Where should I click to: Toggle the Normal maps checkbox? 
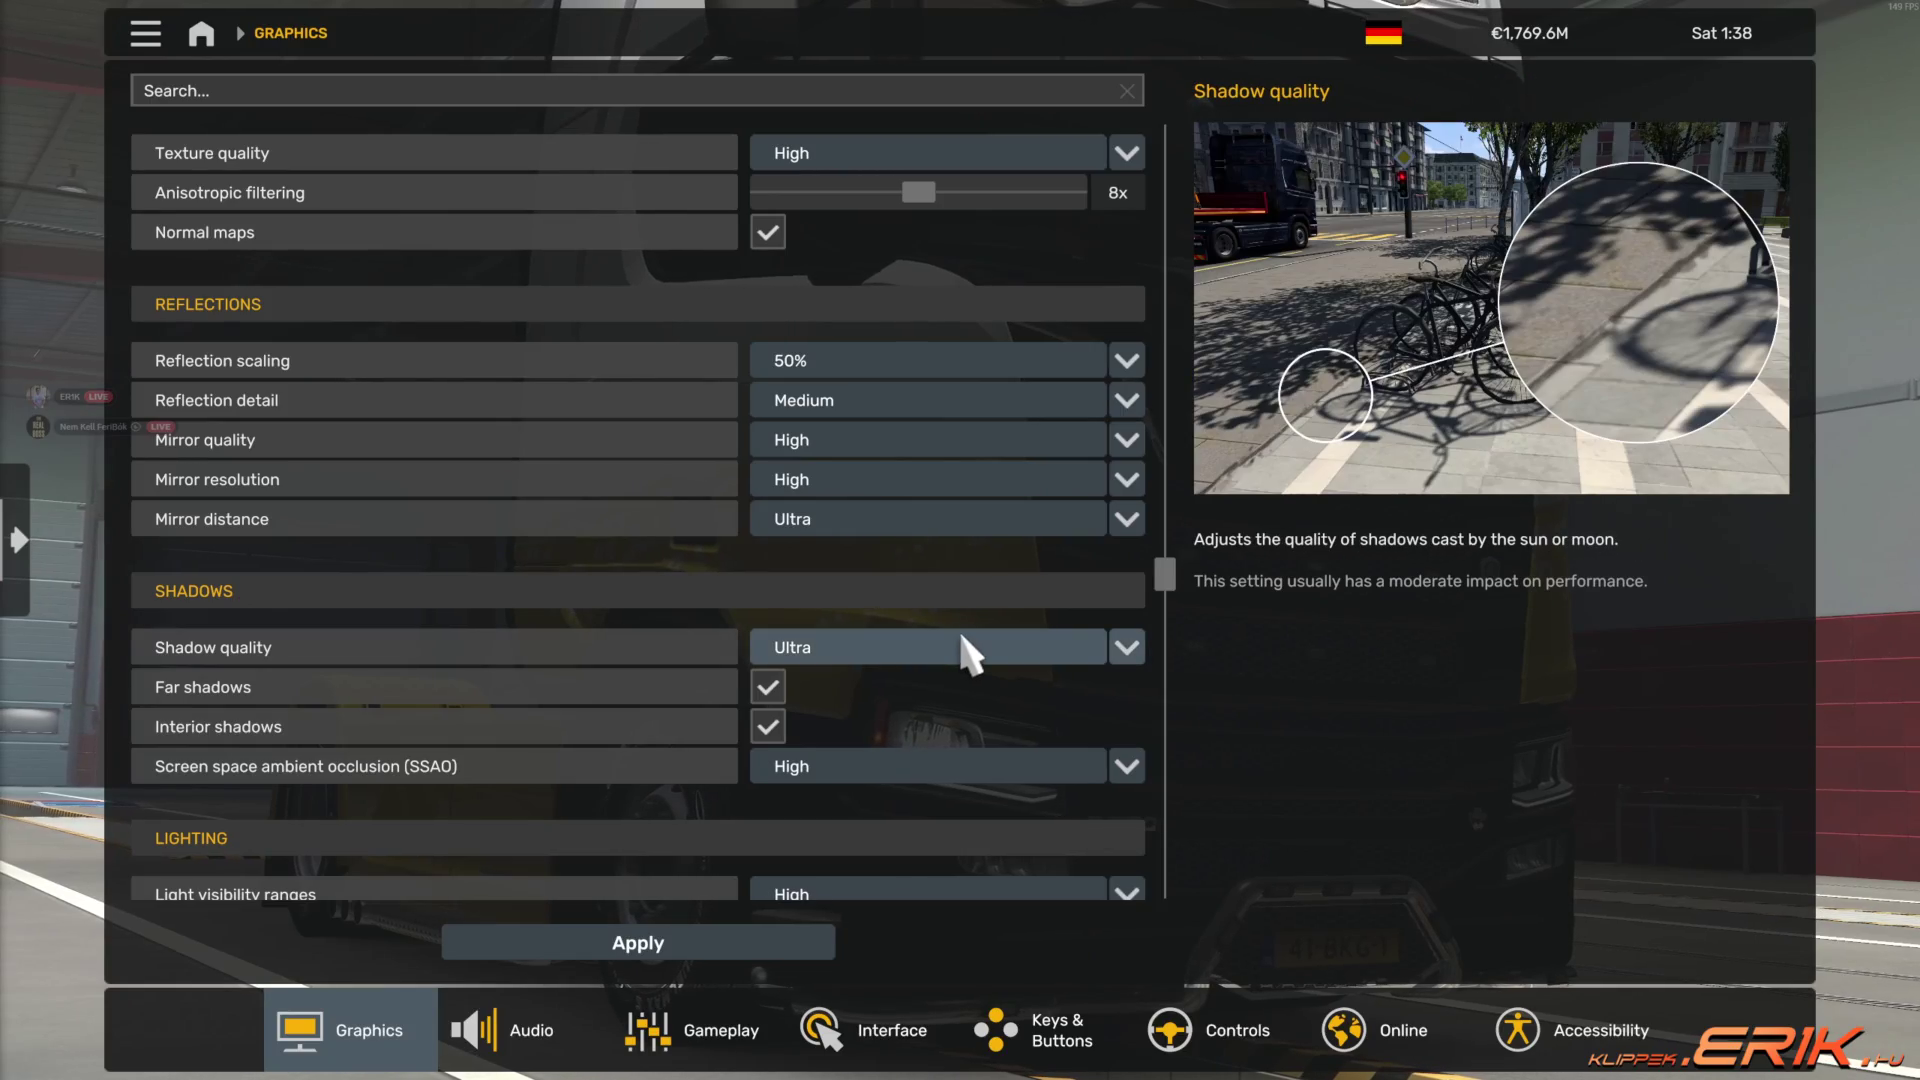(x=768, y=232)
